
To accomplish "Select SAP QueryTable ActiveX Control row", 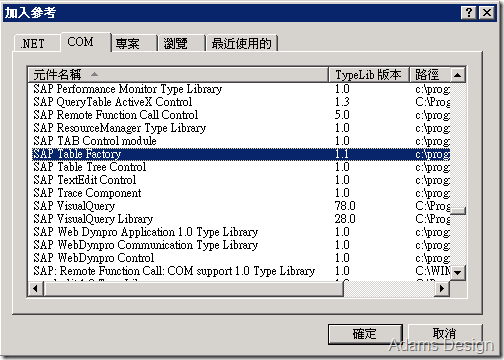I will pyautogui.click(x=241, y=102).
